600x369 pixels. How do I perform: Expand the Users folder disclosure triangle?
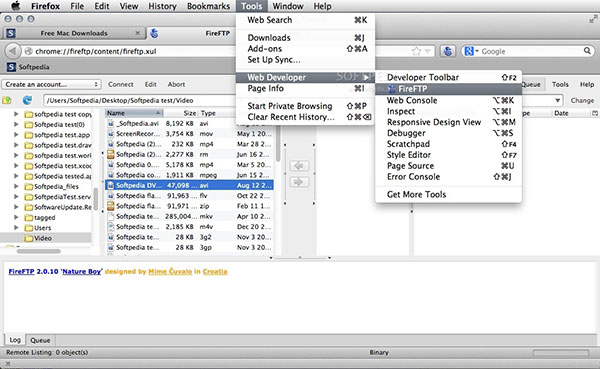16,227
